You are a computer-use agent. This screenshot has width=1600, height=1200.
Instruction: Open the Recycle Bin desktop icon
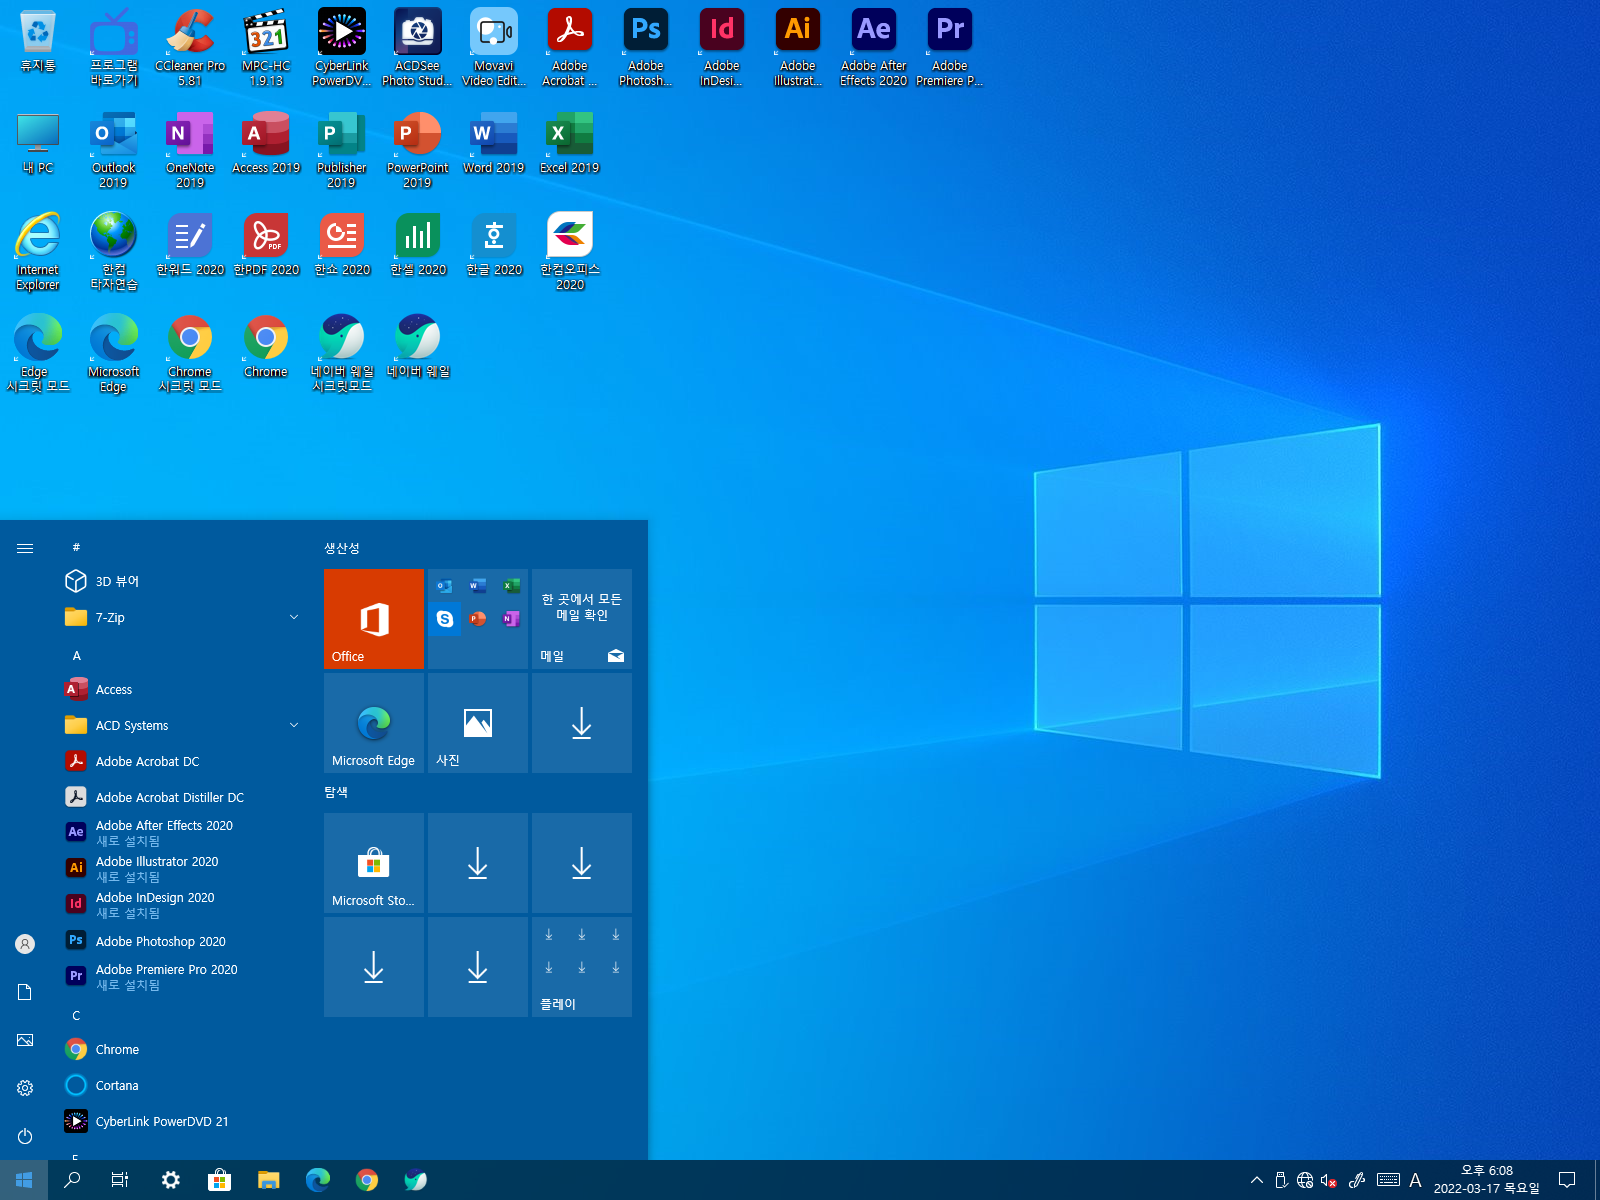point(38,42)
